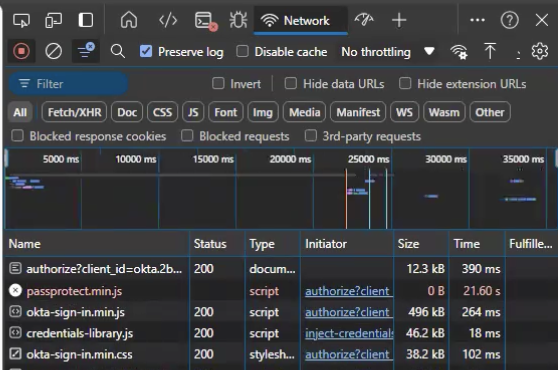The height and width of the screenshot is (370, 558).
Task: Filter by Font requests
Action: tap(226, 112)
